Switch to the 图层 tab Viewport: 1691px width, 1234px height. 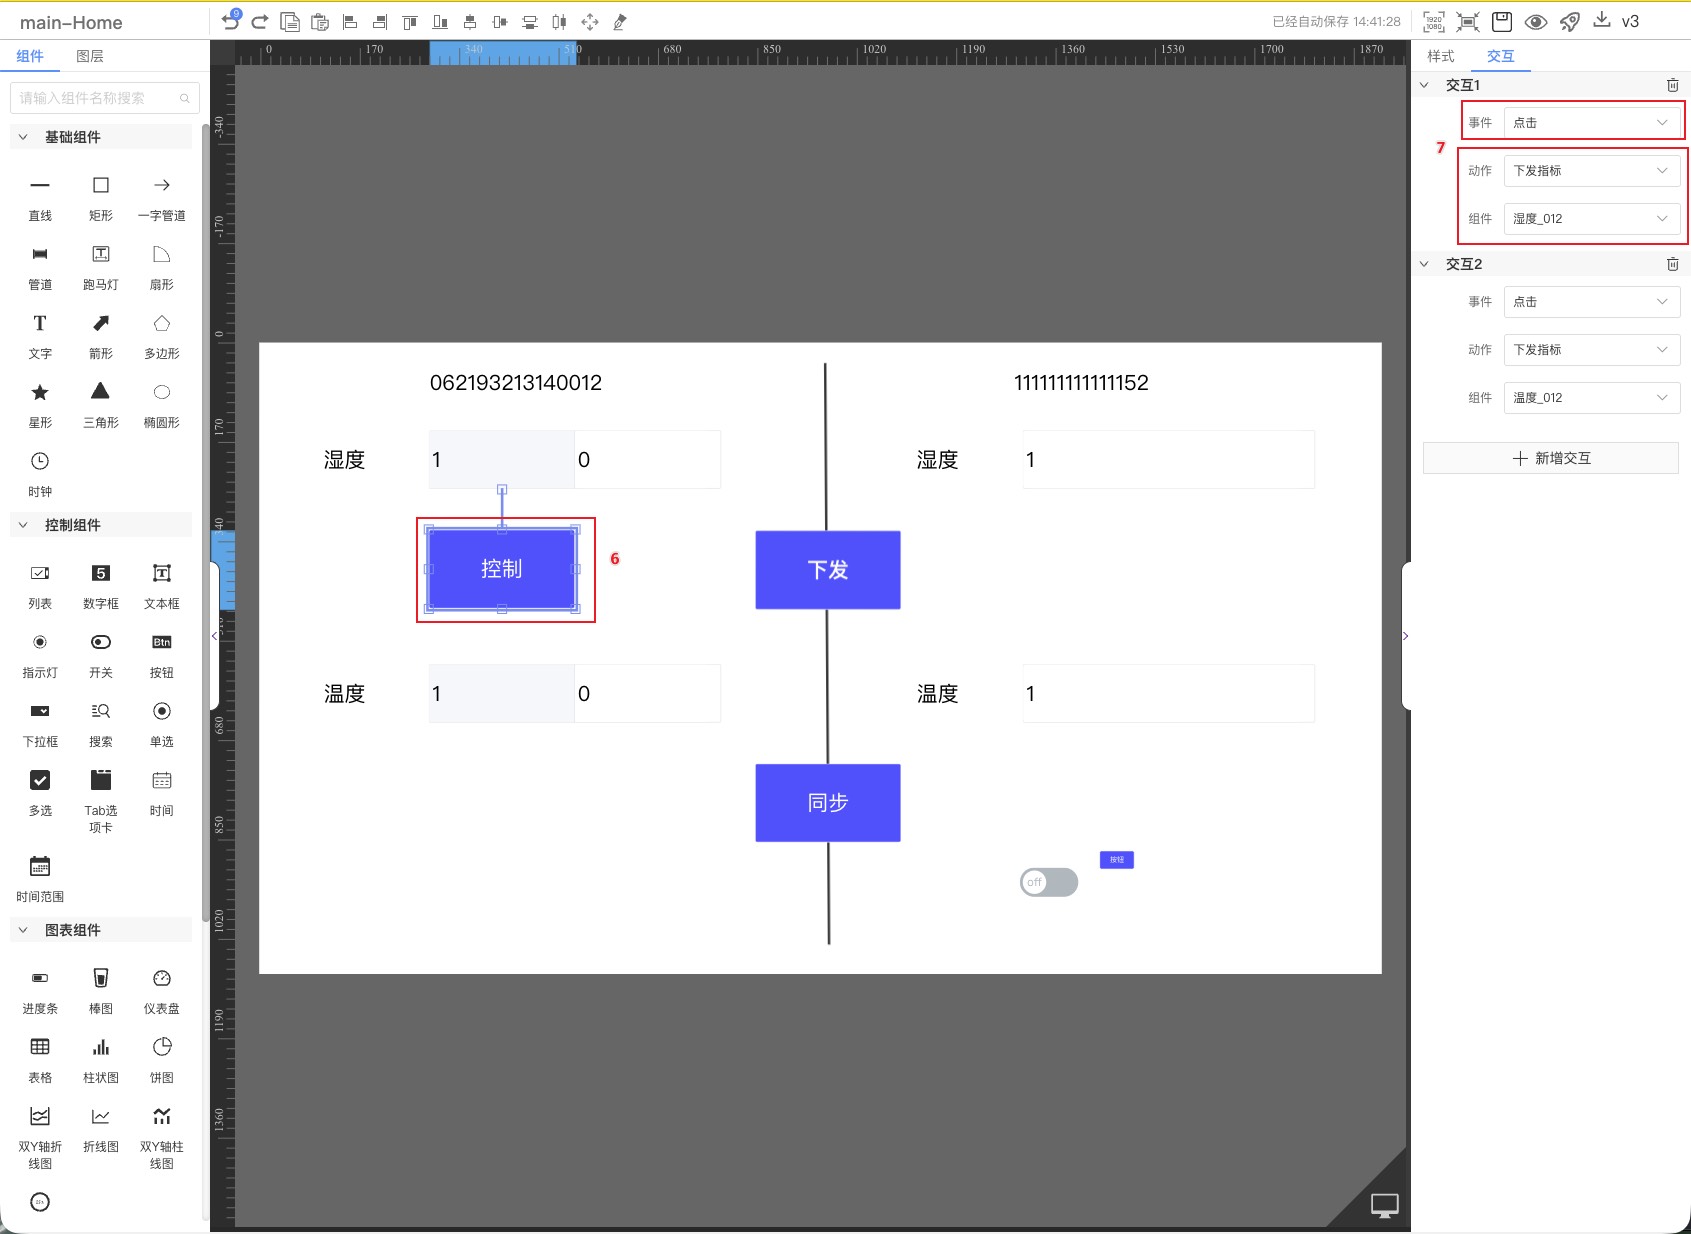pyautogui.click(x=90, y=56)
